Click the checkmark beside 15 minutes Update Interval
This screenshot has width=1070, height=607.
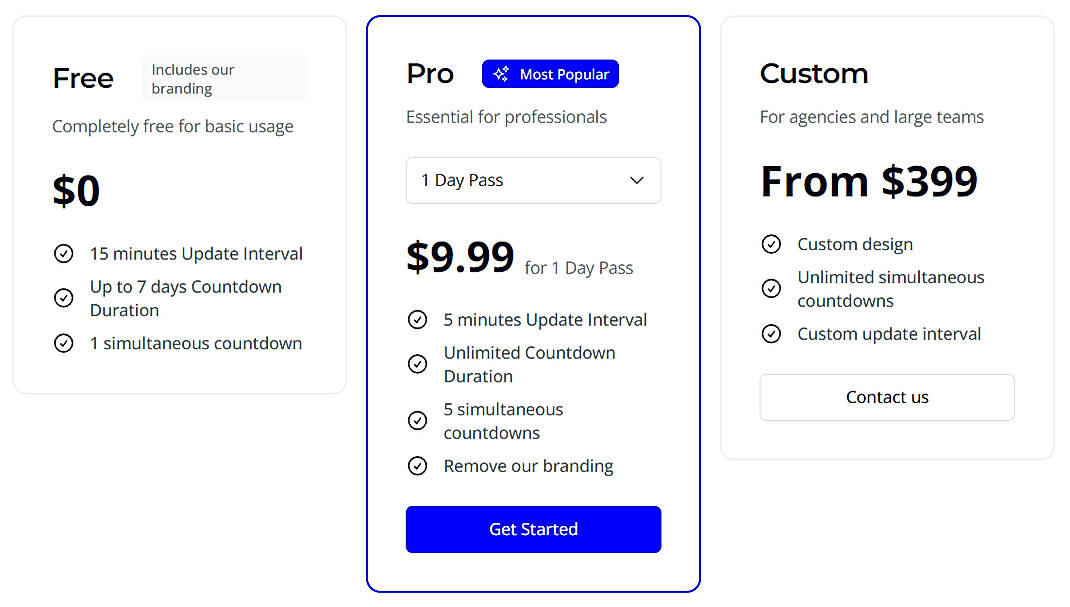click(x=63, y=254)
